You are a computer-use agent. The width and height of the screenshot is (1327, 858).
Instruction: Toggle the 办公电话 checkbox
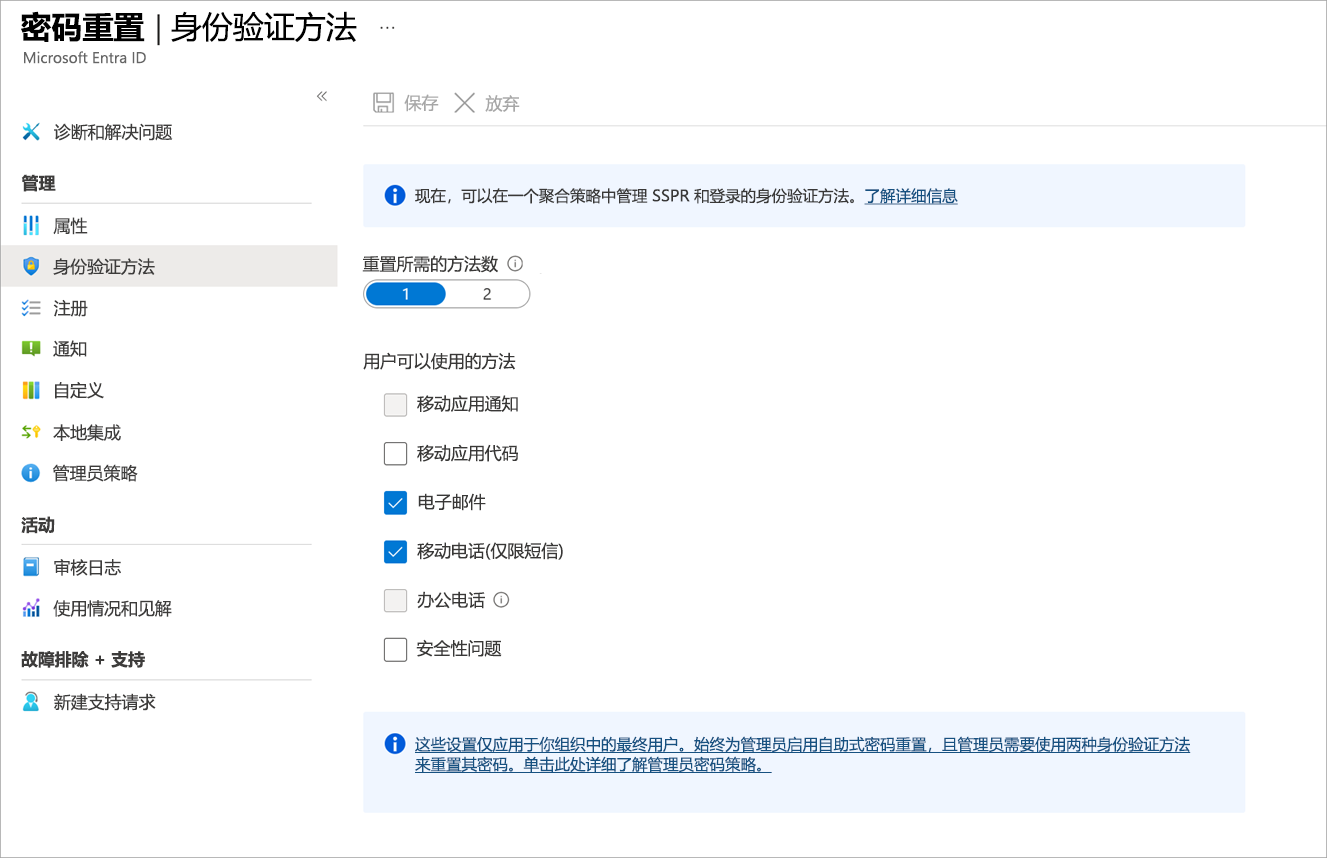[395, 600]
